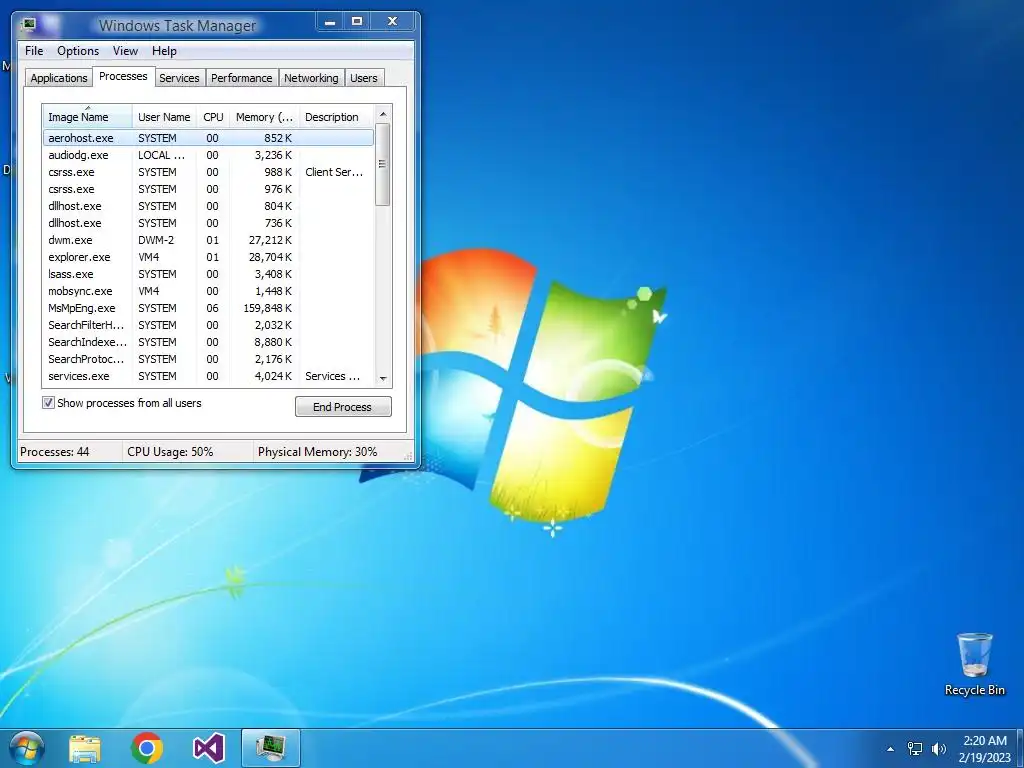Open the File menu
The image size is (1024, 768).
click(34, 51)
